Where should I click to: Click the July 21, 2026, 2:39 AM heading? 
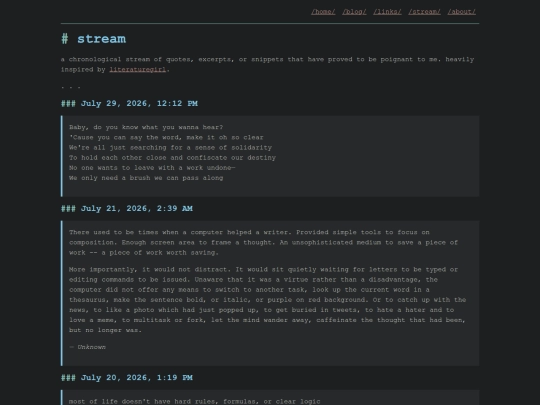tap(127, 209)
